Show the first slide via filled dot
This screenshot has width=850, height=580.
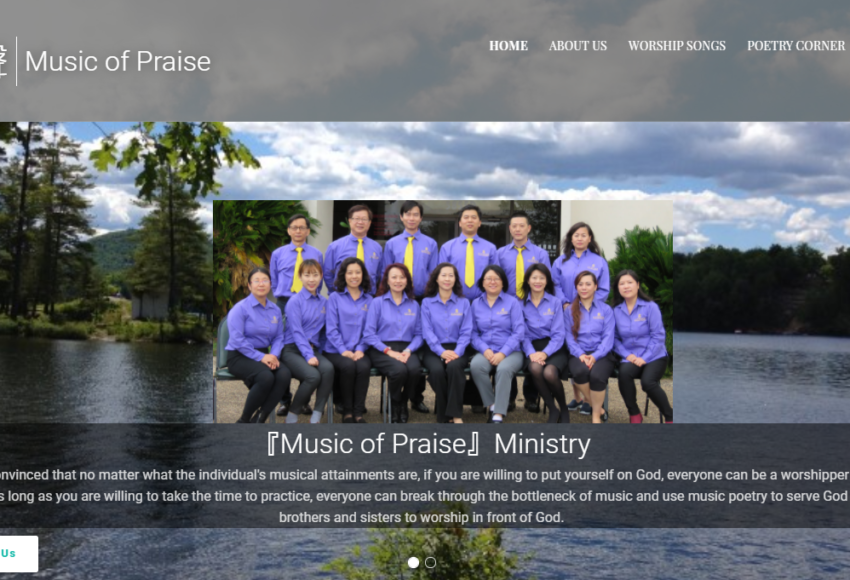[x=413, y=563]
